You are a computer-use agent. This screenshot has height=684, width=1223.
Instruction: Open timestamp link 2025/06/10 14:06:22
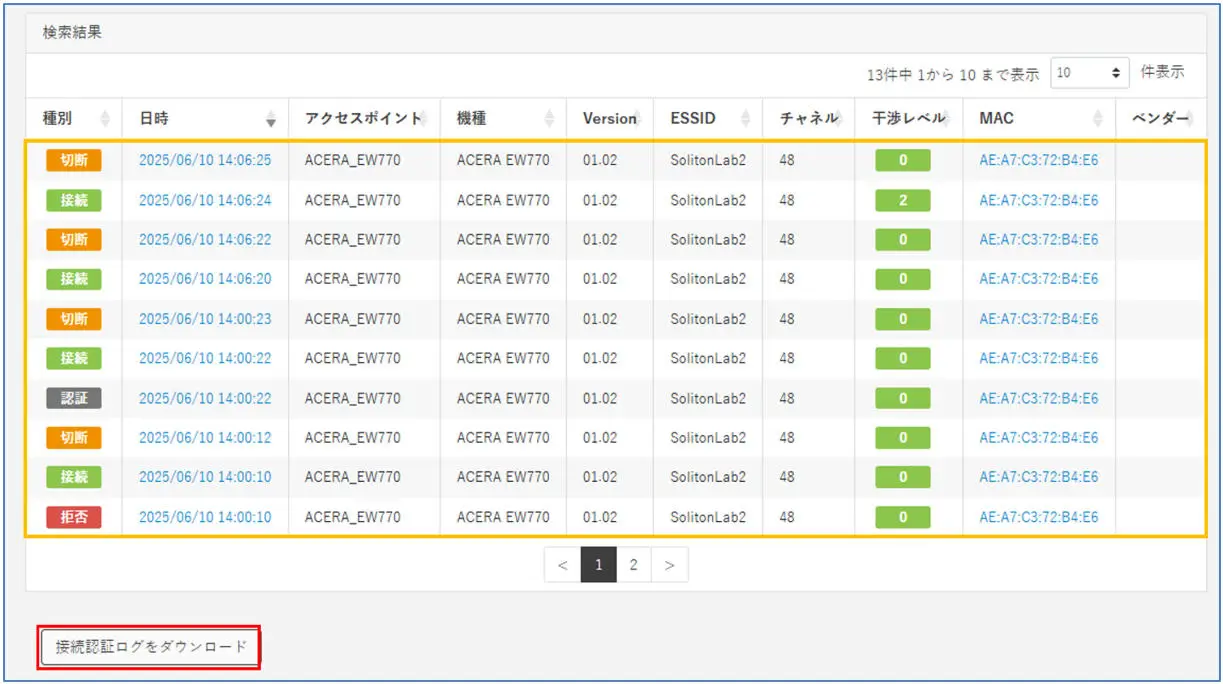pos(205,239)
